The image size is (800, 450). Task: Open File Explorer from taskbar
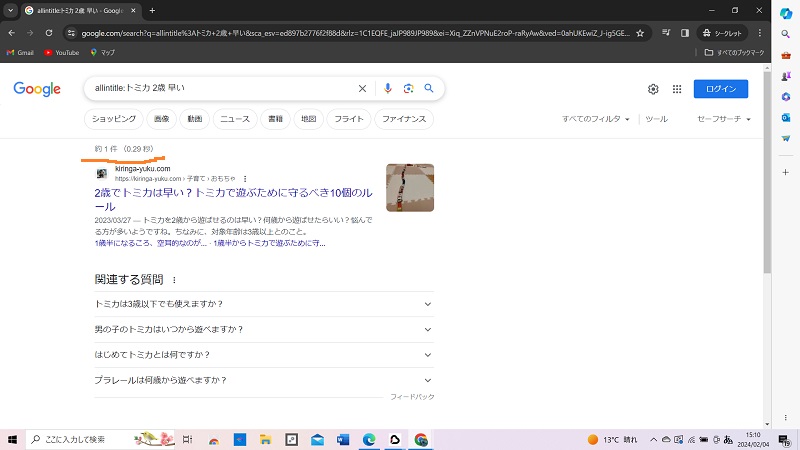[x=265, y=439]
